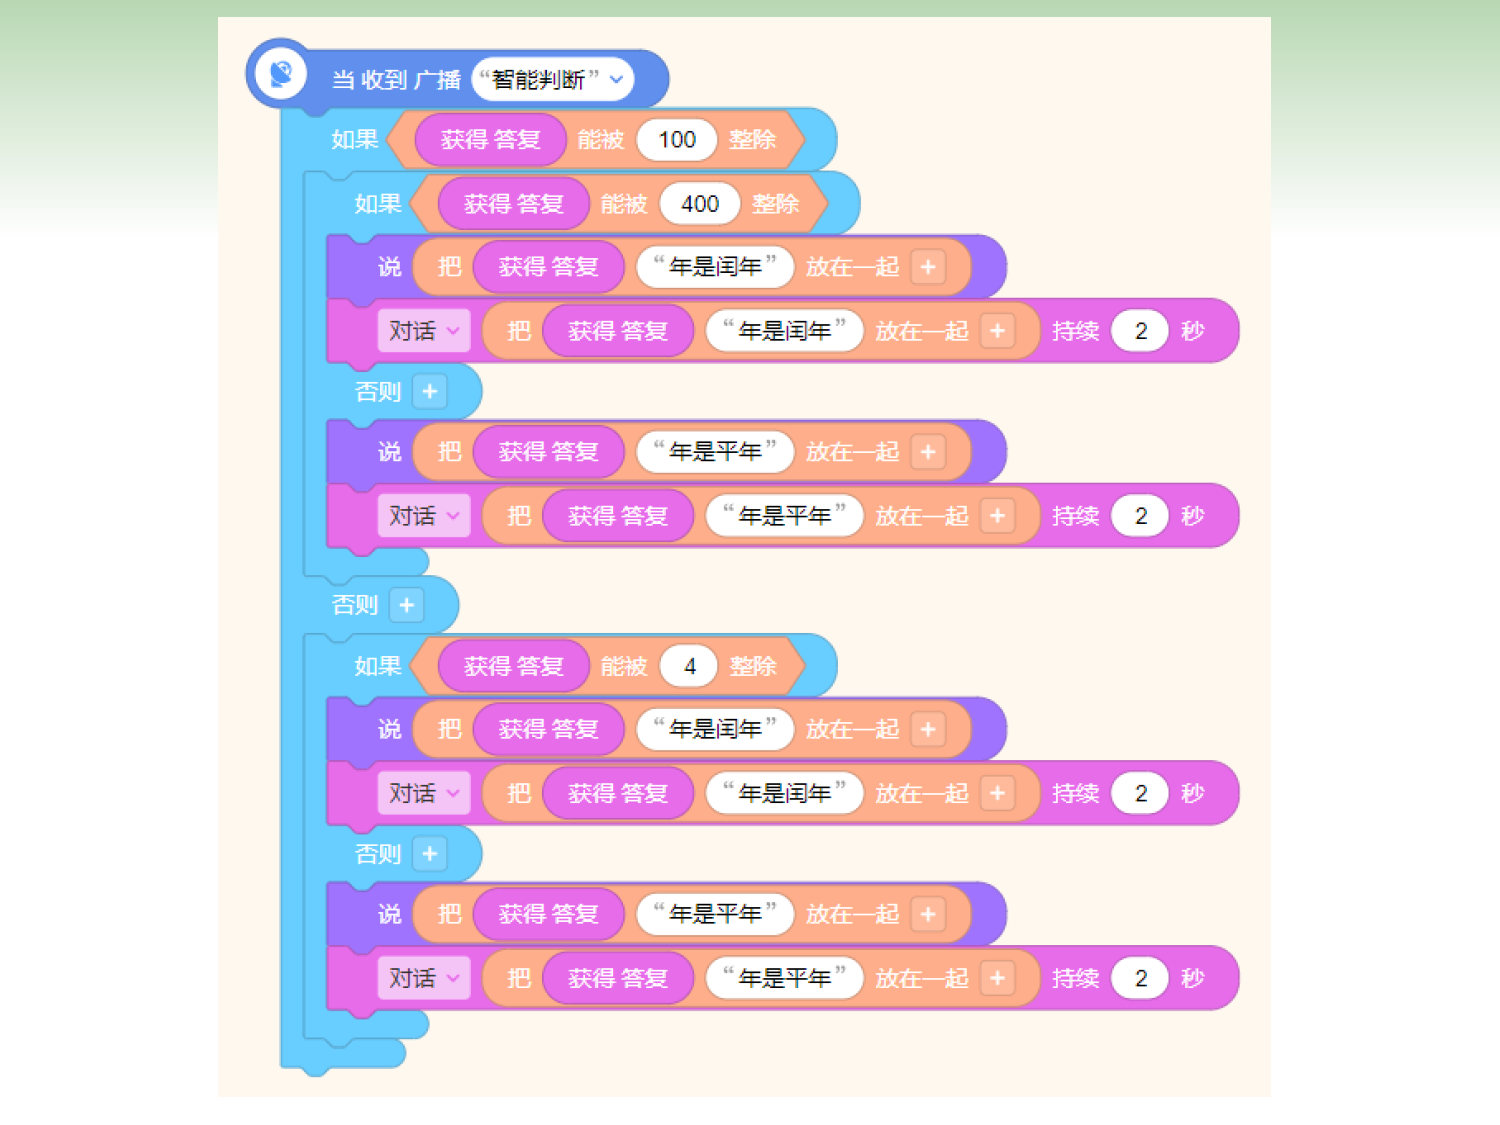This screenshot has width=1500, height=1125.
Task: Click plus icon in the topmost 说 block
Action: click(928, 267)
